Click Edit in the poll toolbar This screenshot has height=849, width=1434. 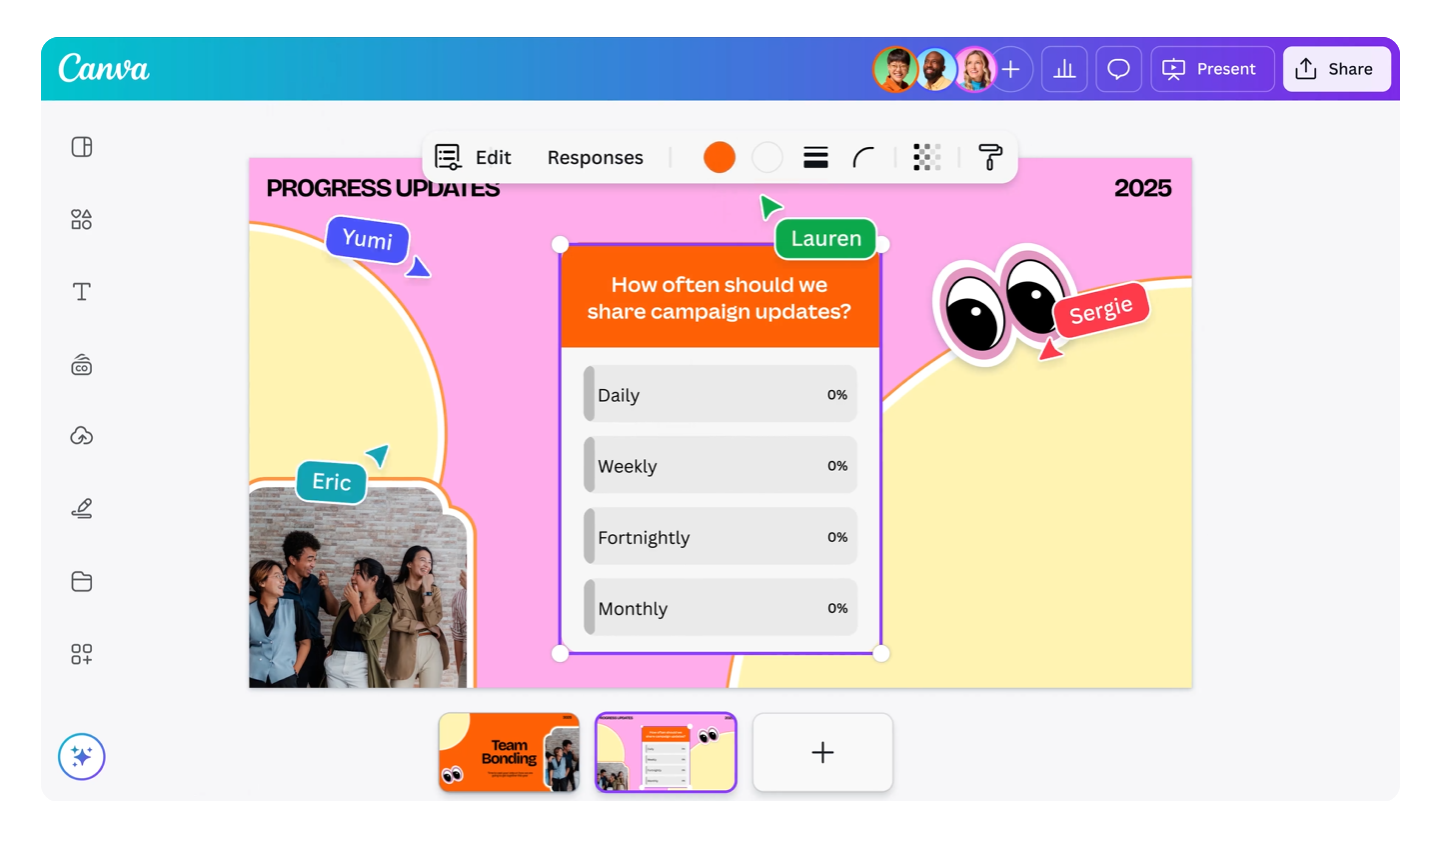(x=473, y=157)
